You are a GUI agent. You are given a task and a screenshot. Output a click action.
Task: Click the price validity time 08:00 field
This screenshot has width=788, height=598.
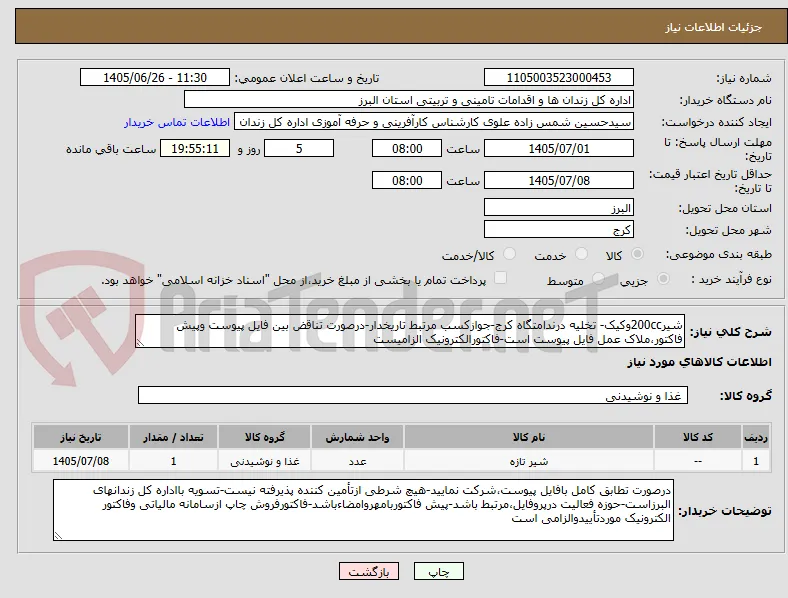click(x=407, y=180)
